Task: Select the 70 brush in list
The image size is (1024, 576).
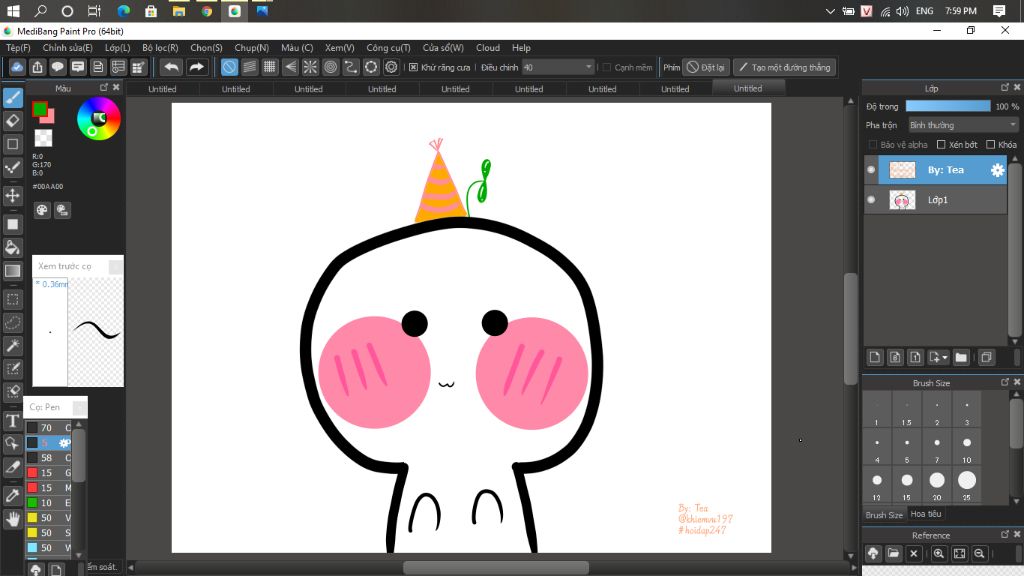Action: 48,428
